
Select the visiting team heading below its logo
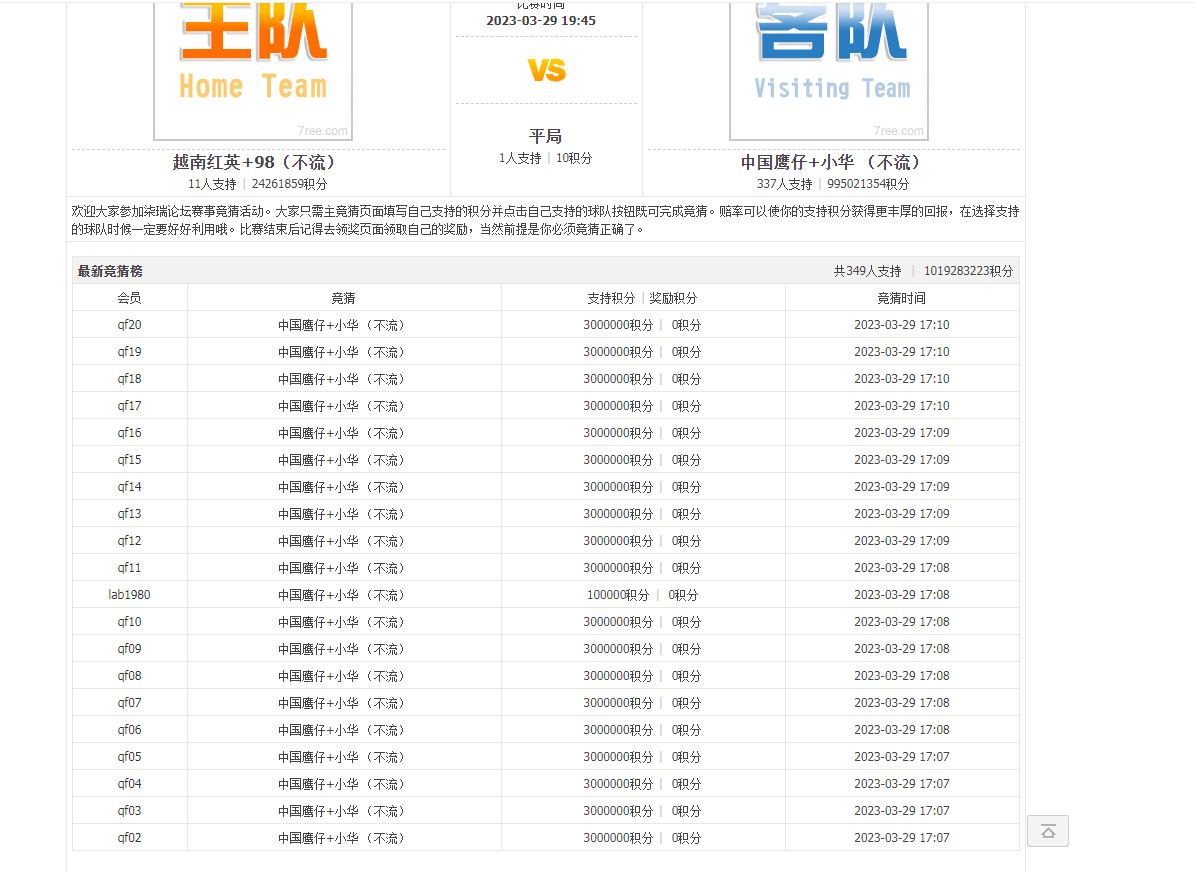(832, 162)
